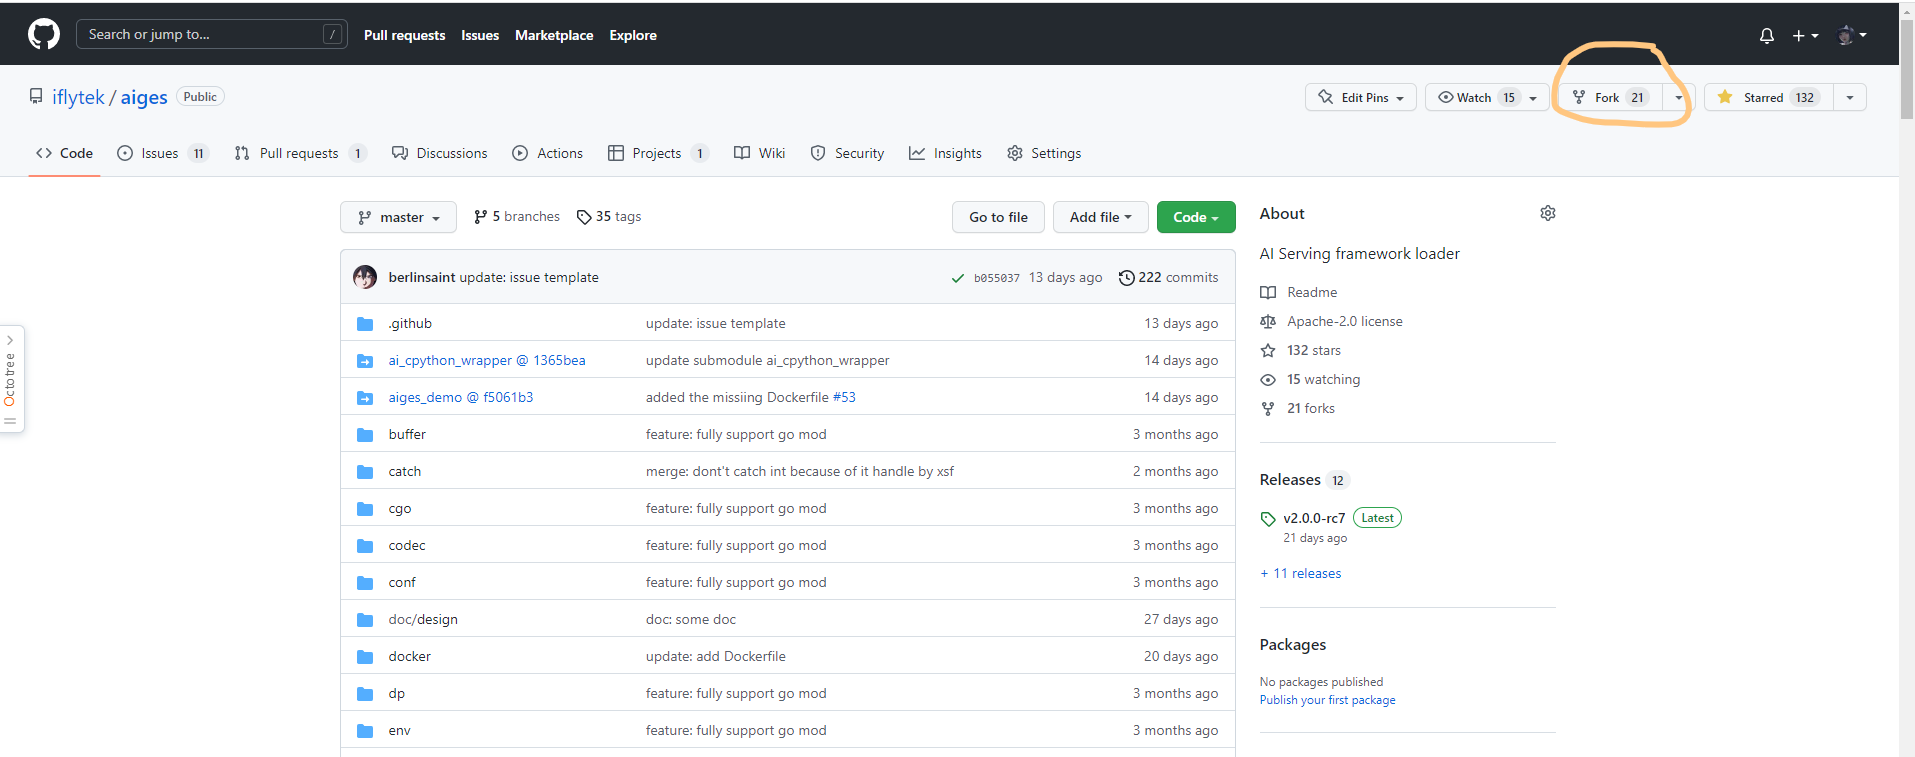1915x757 pixels.
Task: Open the codec folder
Action: tap(407, 545)
